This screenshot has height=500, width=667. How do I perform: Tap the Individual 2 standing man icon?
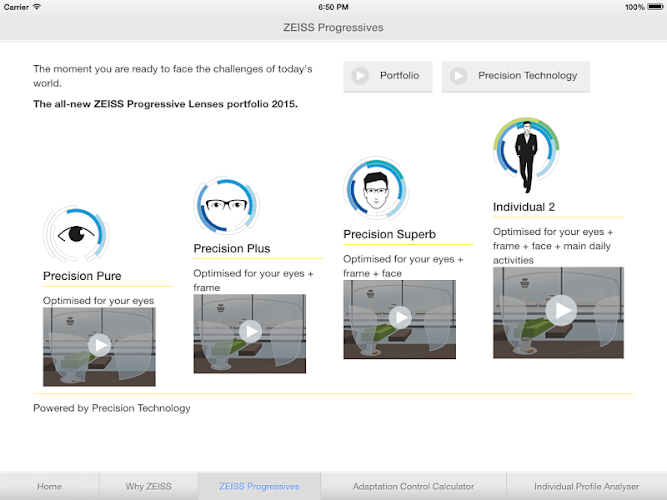coord(526,155)
